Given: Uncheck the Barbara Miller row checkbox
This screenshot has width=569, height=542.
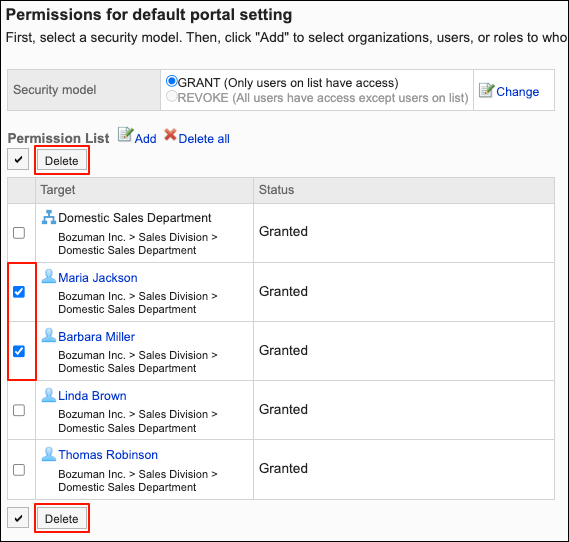Looking at the screenshot, I should (19, 351).
